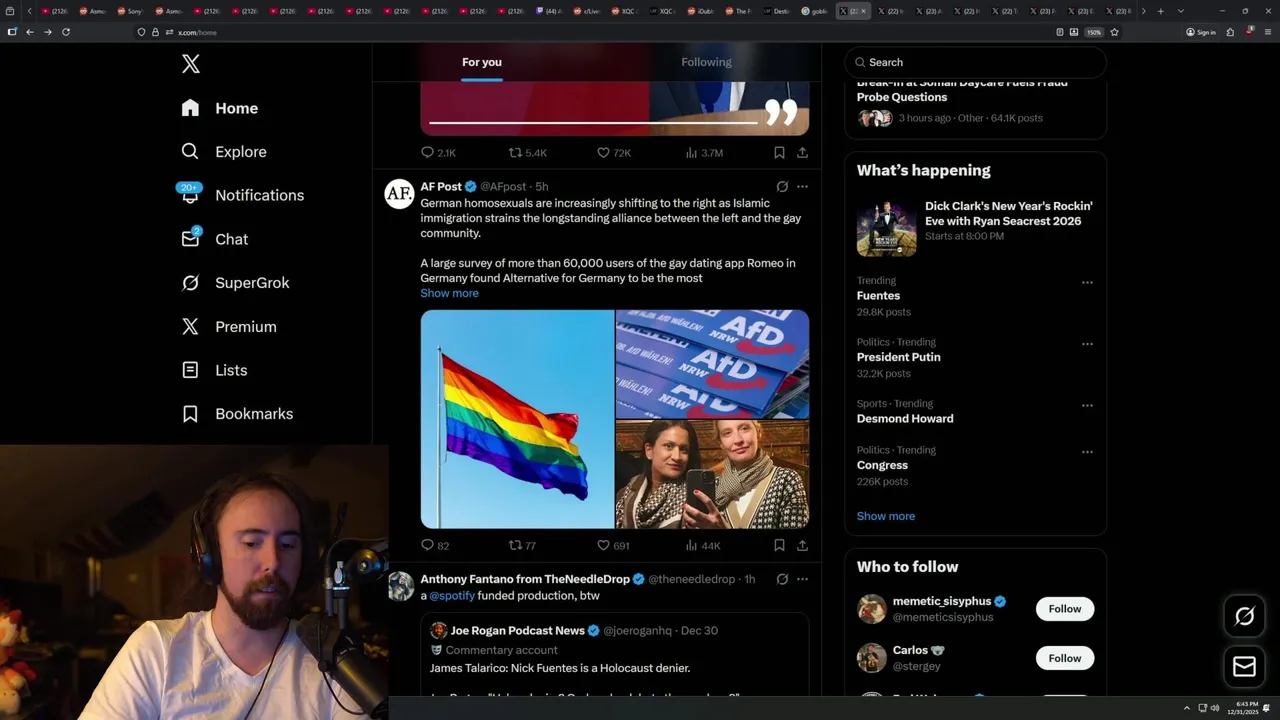Viewport: 1280px width, 720px height.
Task: Reload the page in the browser
Action: tap(66, 32)
